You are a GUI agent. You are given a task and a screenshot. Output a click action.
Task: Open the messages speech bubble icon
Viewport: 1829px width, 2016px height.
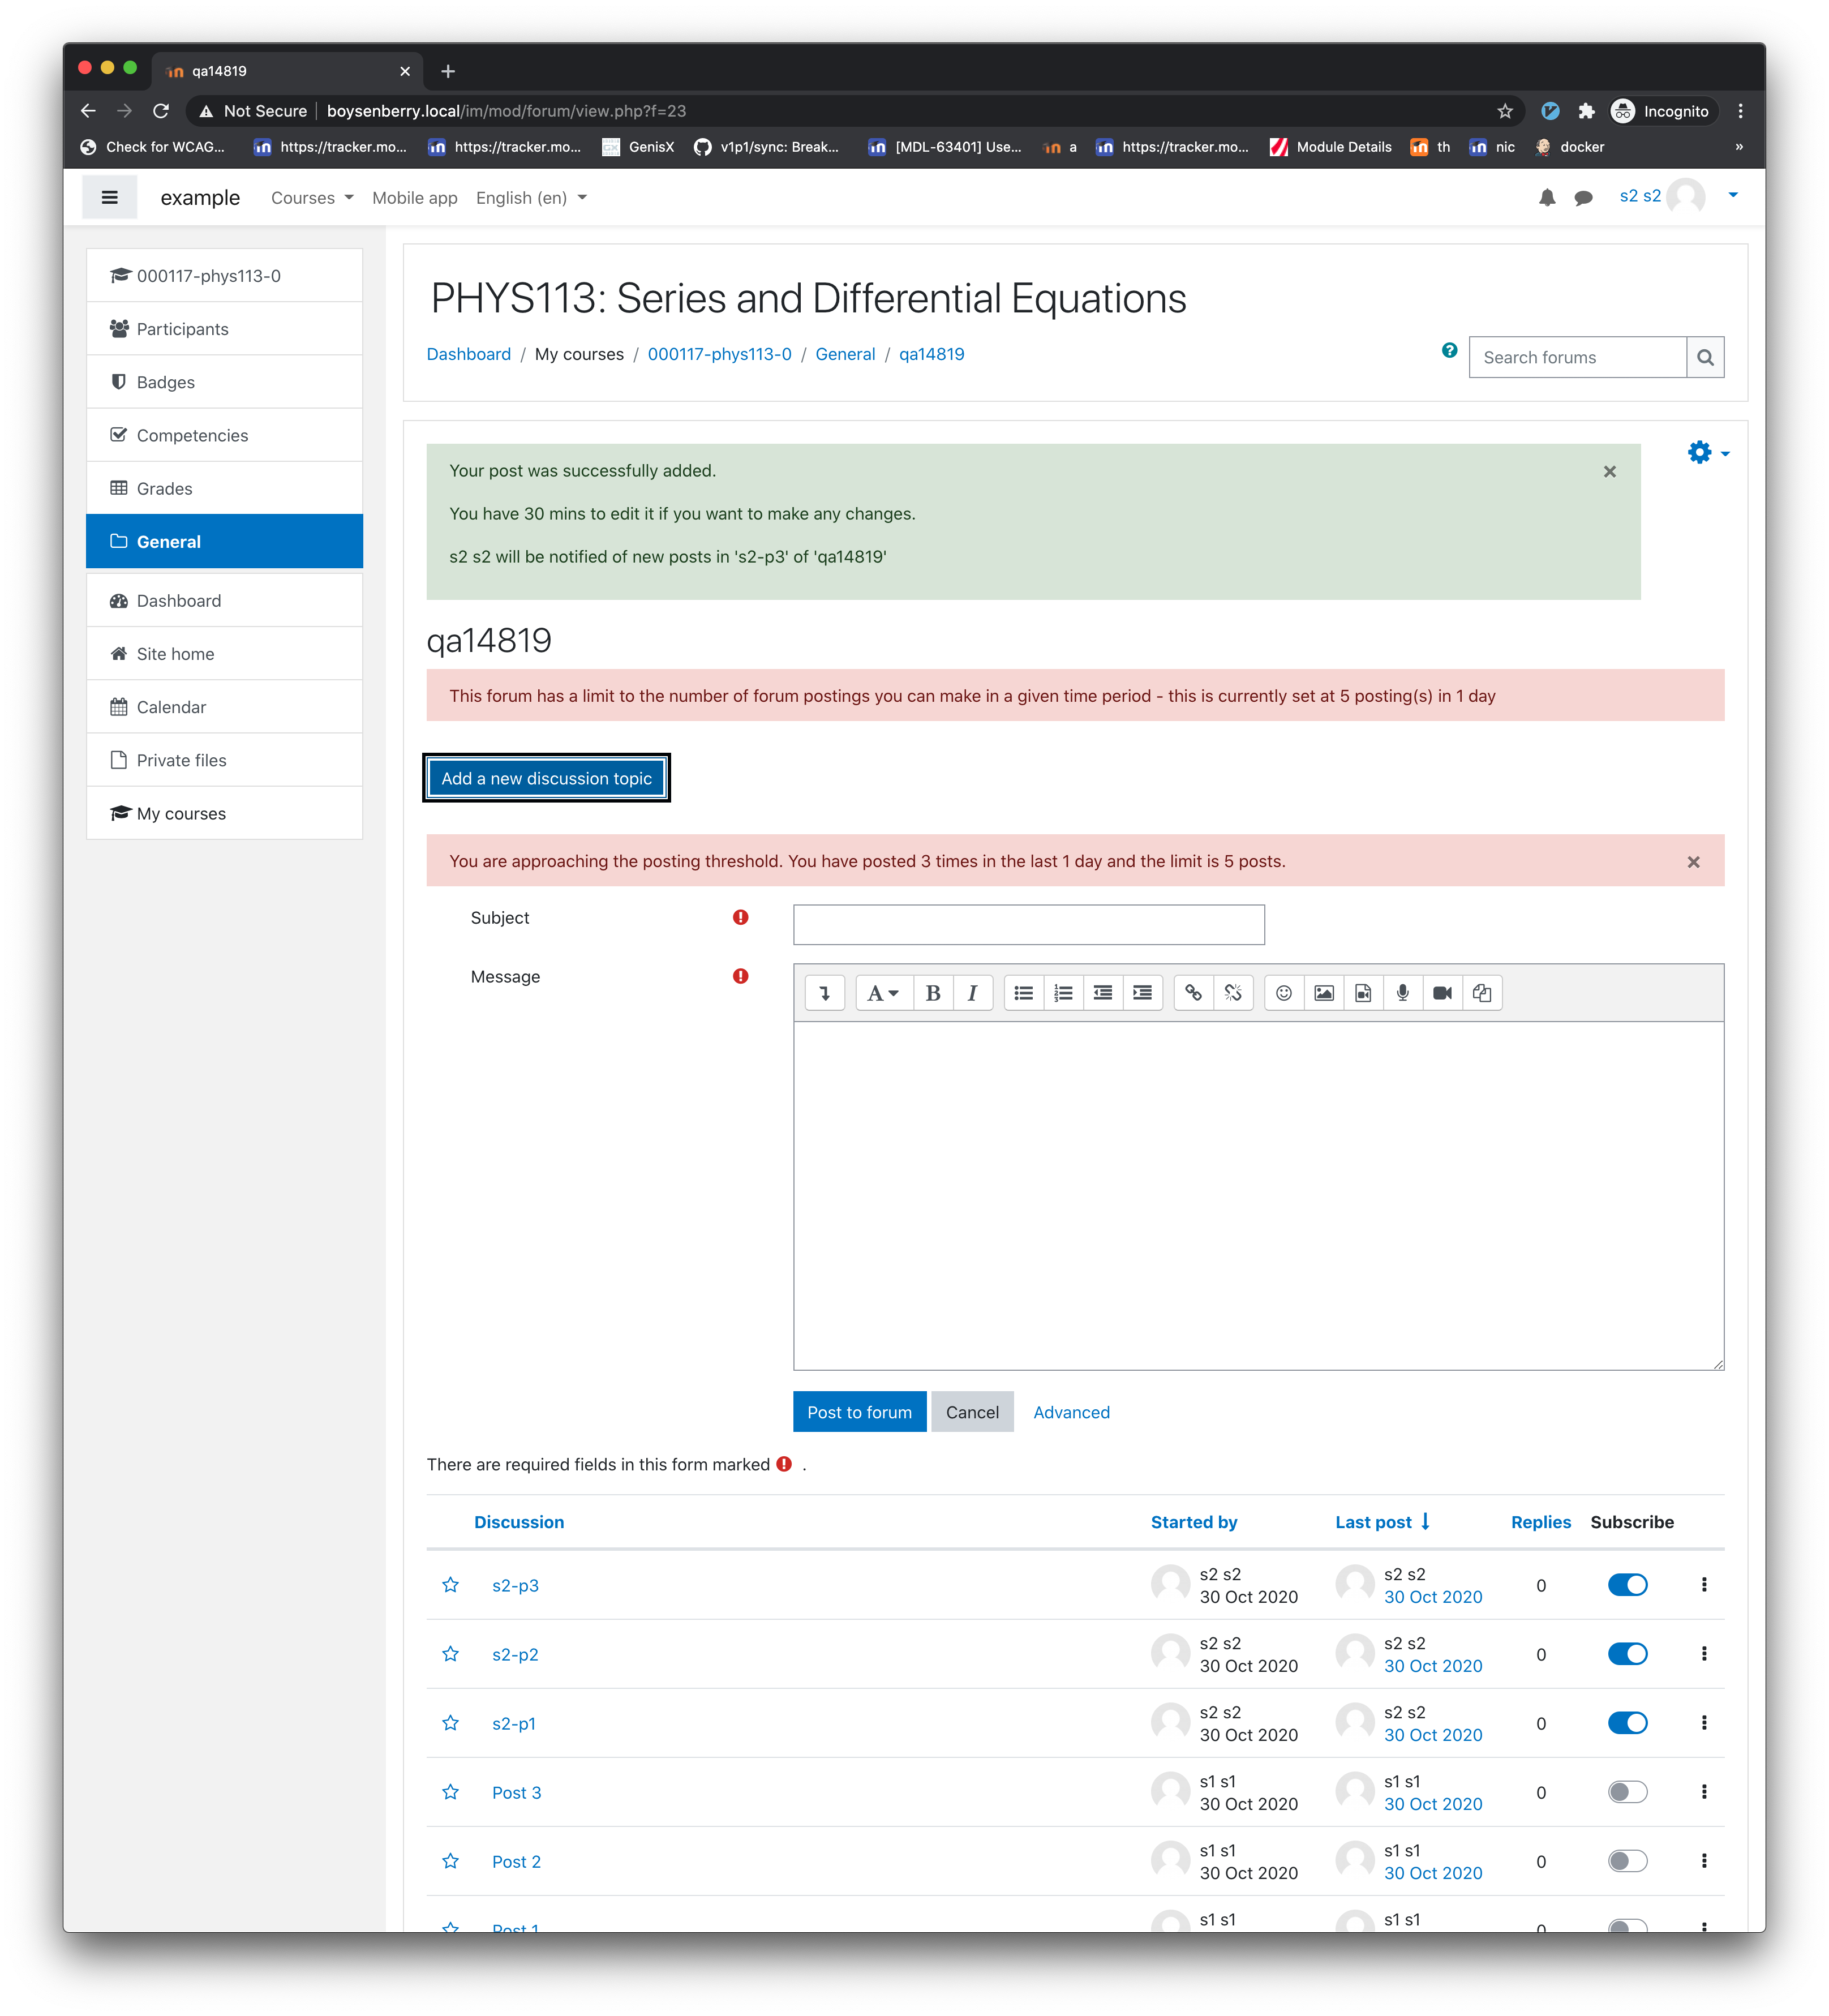[x=1583, y=198]
